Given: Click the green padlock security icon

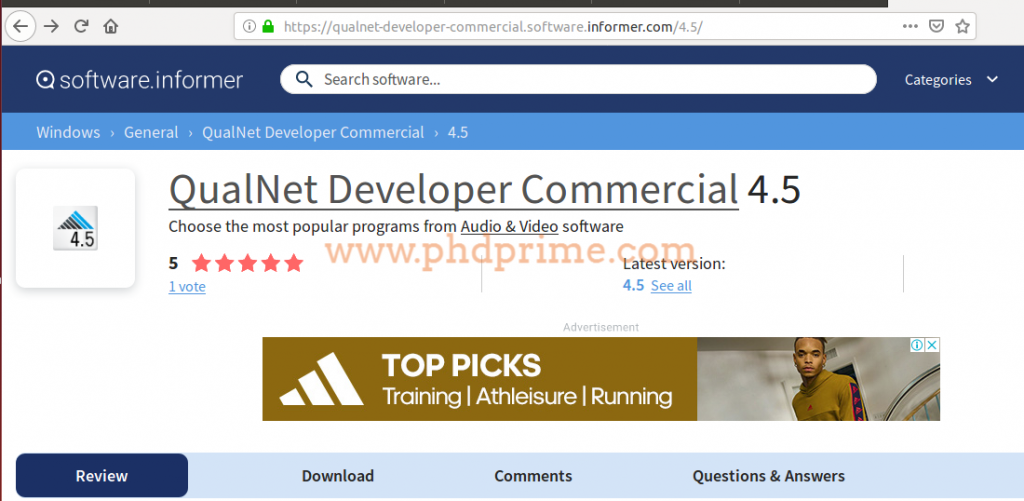Looking at the screenshot, I should (x=267, y=27).
